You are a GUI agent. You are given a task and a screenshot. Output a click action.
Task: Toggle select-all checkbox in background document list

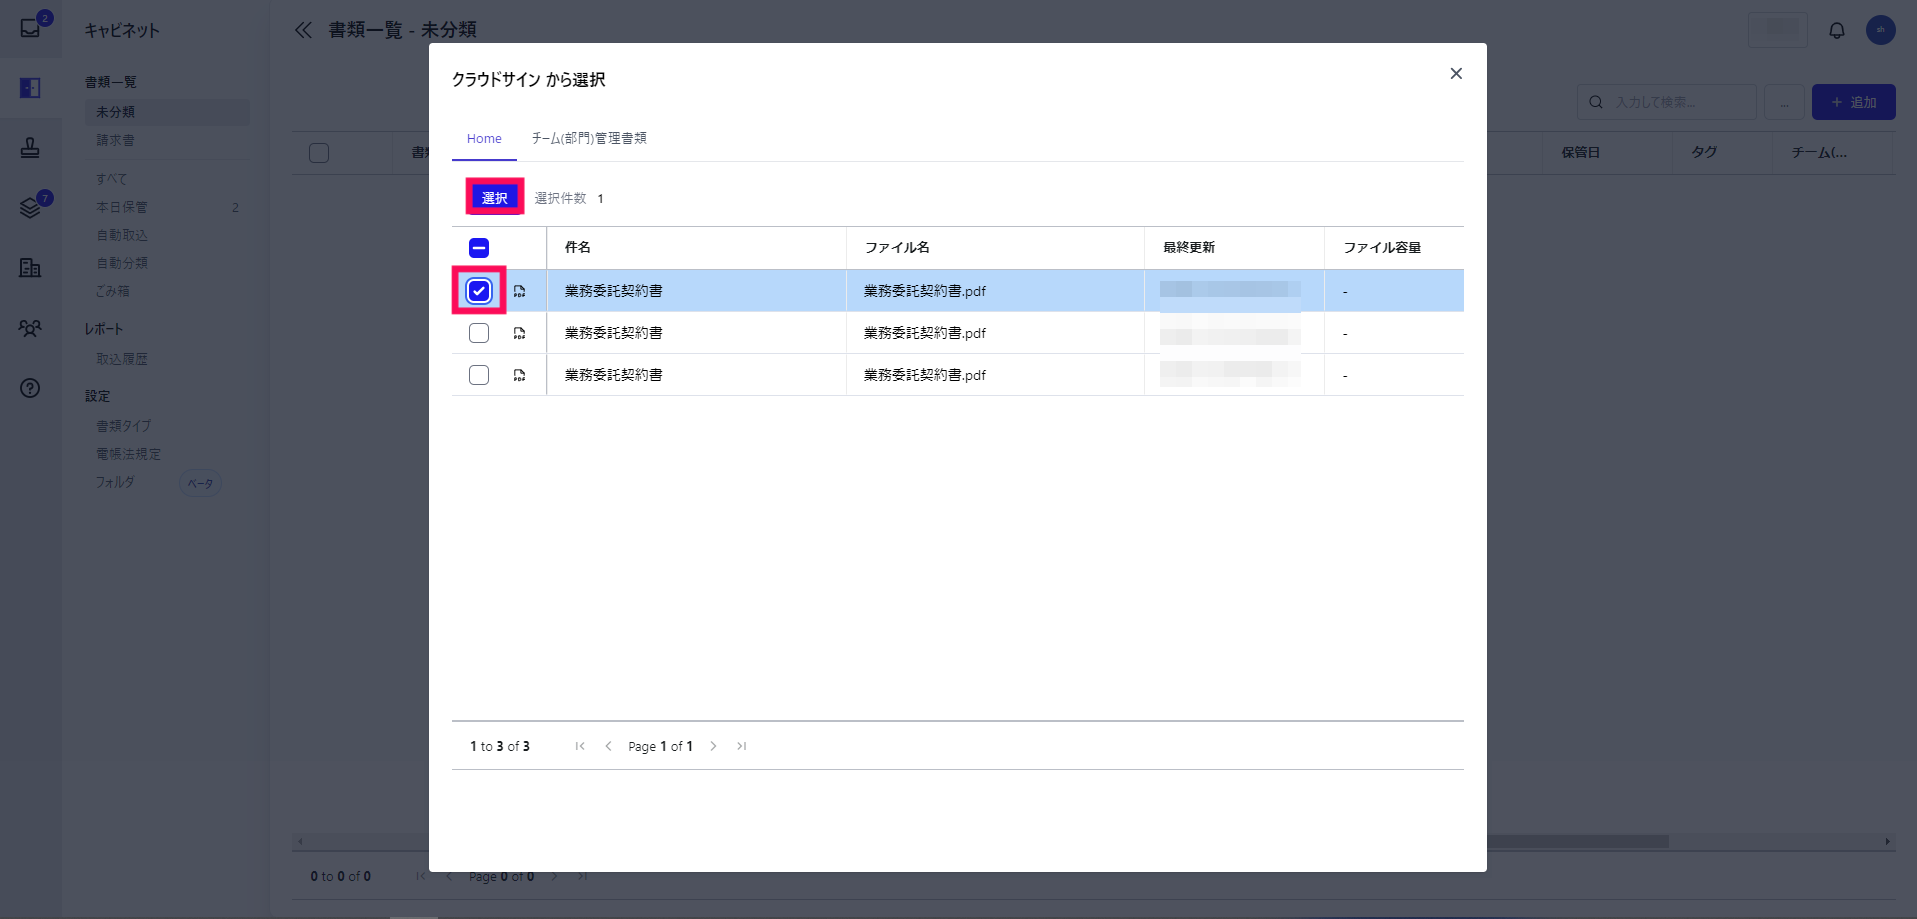click(319, 153)
